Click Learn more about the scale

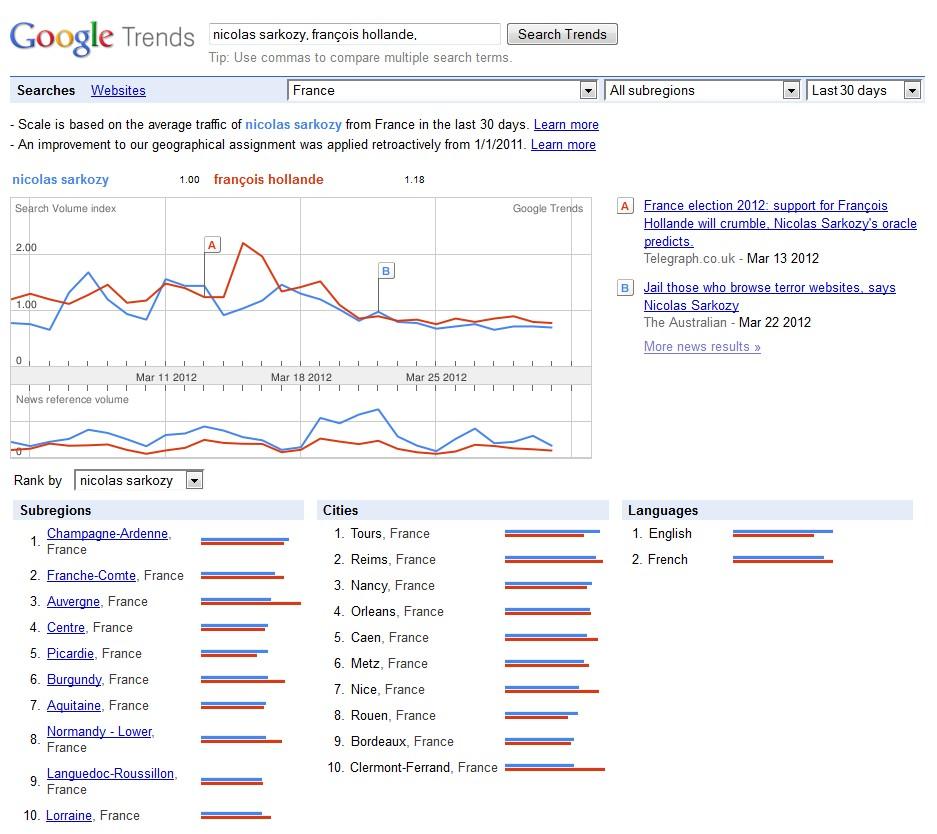(x=566, y=124)
